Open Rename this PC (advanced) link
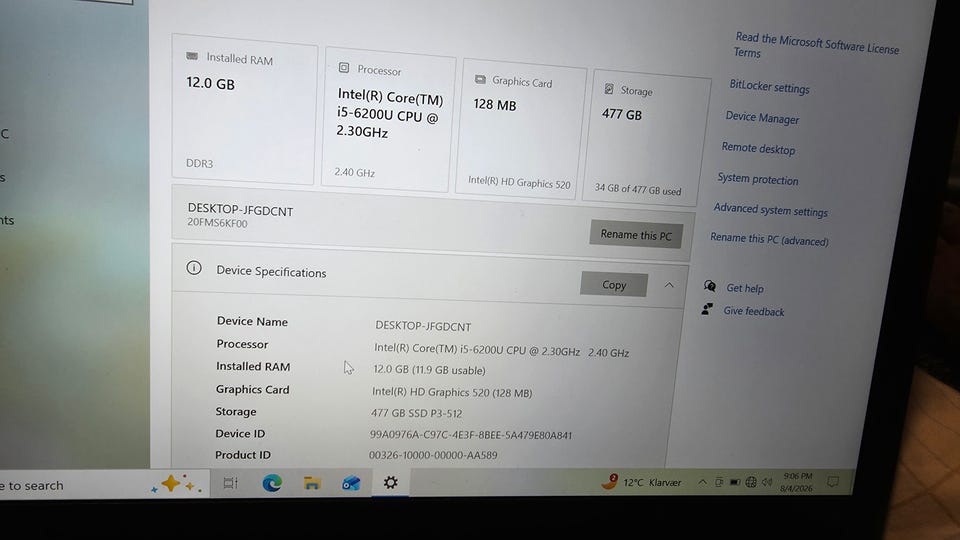Image resolution: width=960 pixels, height=540 pixels. (x=769, y=239)
